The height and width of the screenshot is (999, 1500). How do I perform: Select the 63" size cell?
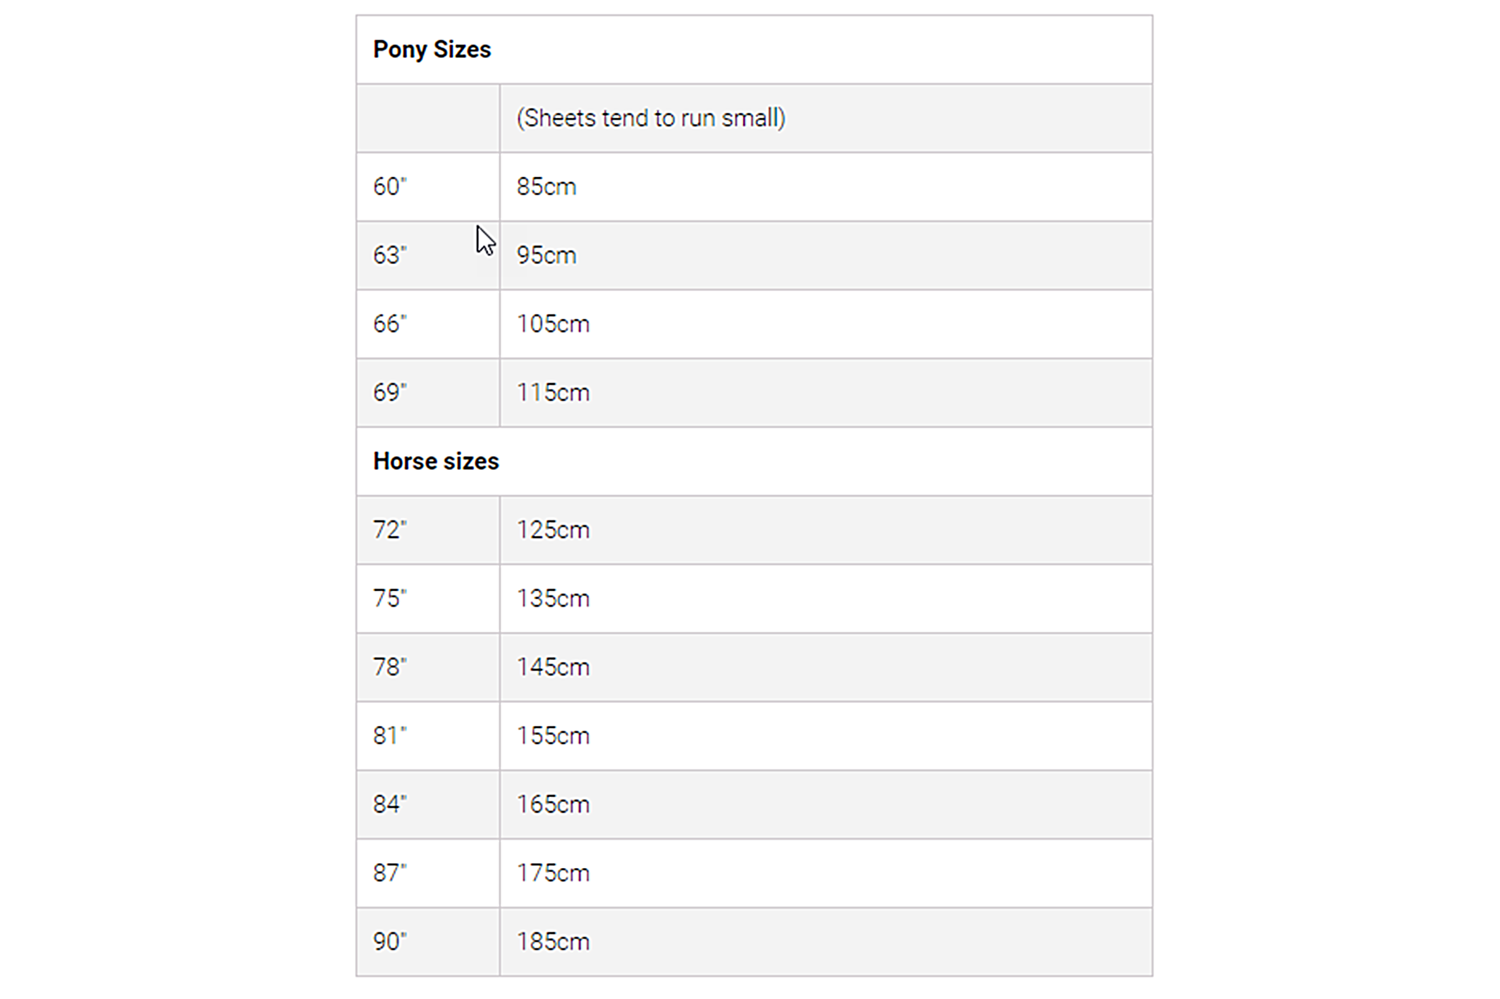point(390,256)
